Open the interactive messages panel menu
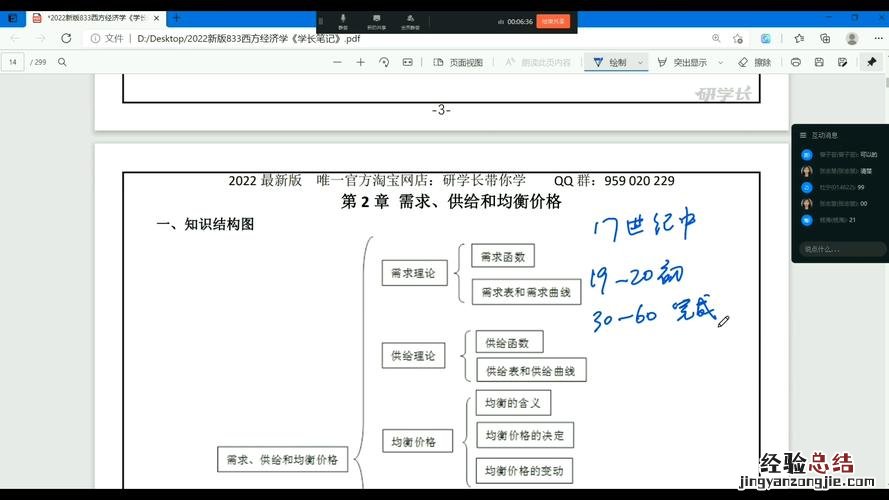Viewport: 889px width, 500px height. [802, 135]
